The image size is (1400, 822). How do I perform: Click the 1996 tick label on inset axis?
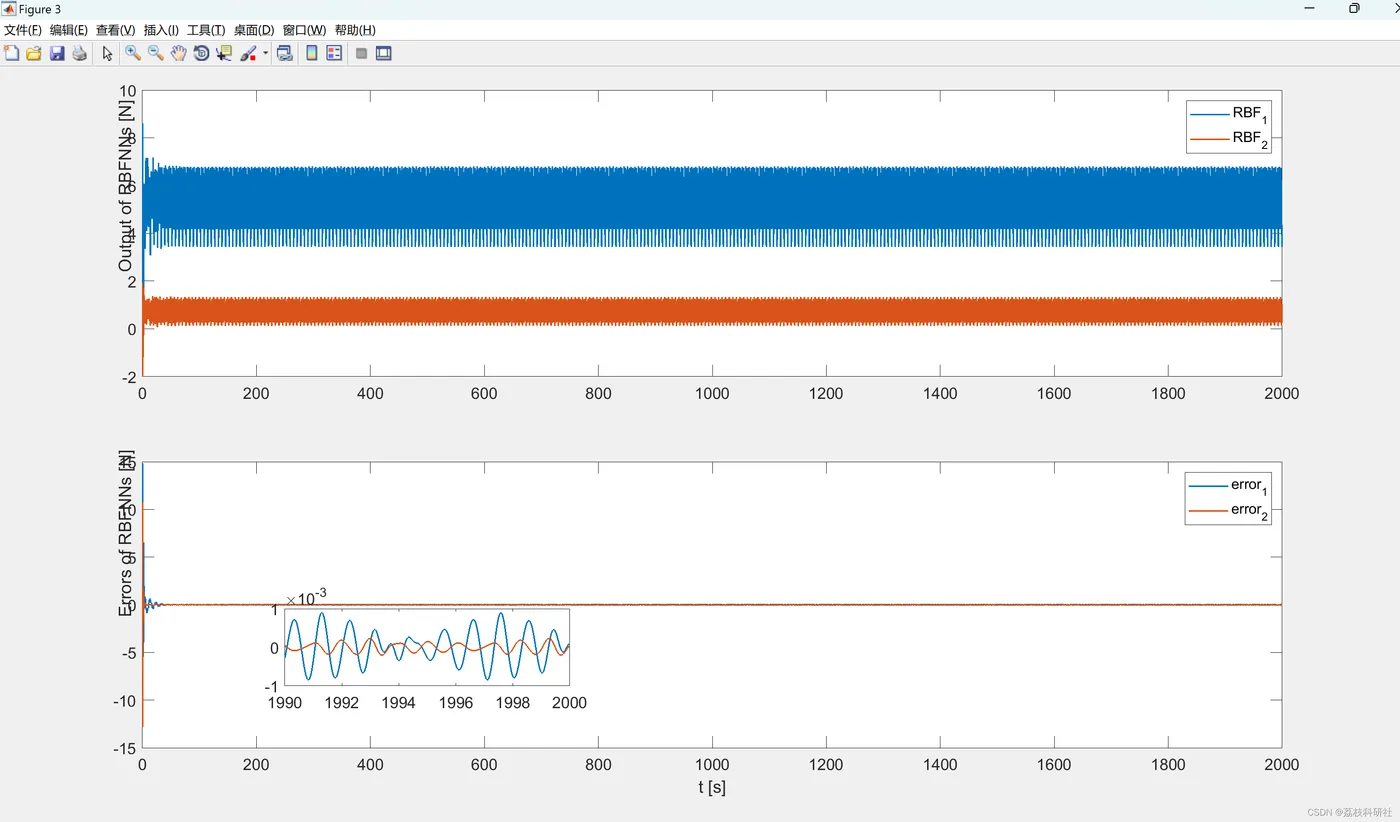[x=456, y=703]
